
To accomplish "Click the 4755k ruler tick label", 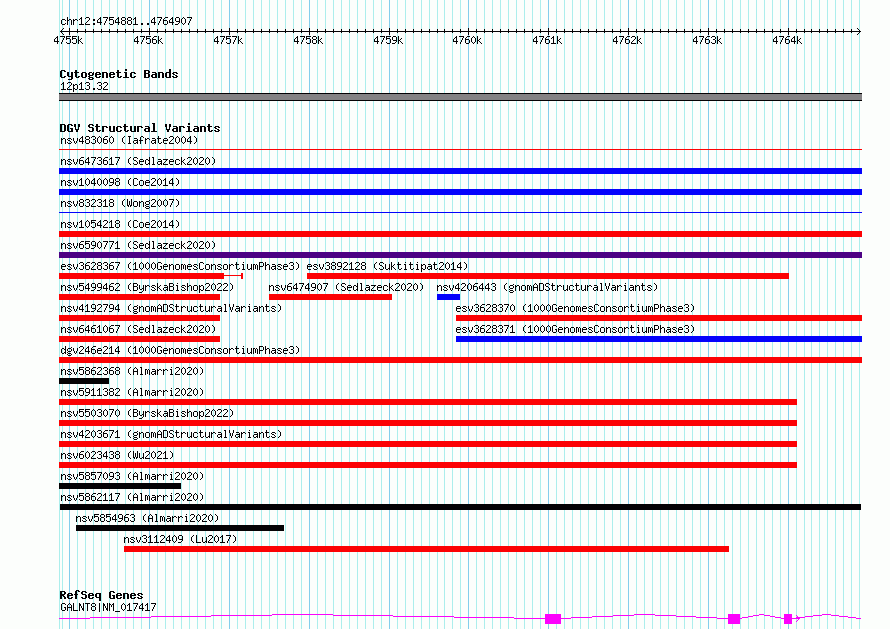I will (68, 40).
